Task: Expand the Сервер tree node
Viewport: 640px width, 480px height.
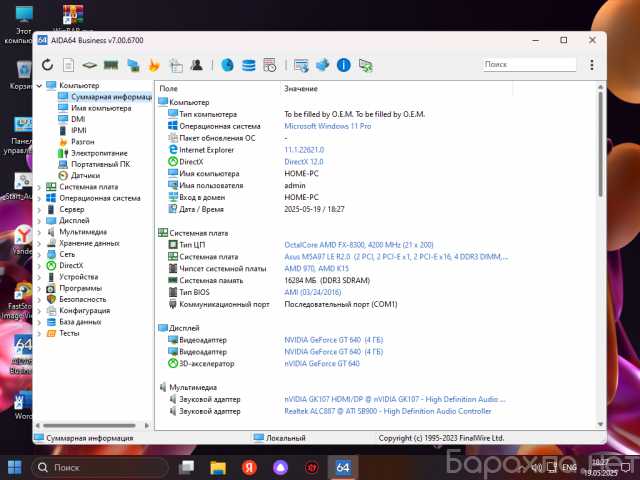Action: tap(40, 209)
